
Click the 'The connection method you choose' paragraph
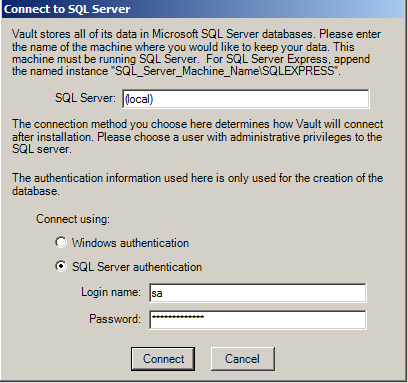click(x=197, y=136)
